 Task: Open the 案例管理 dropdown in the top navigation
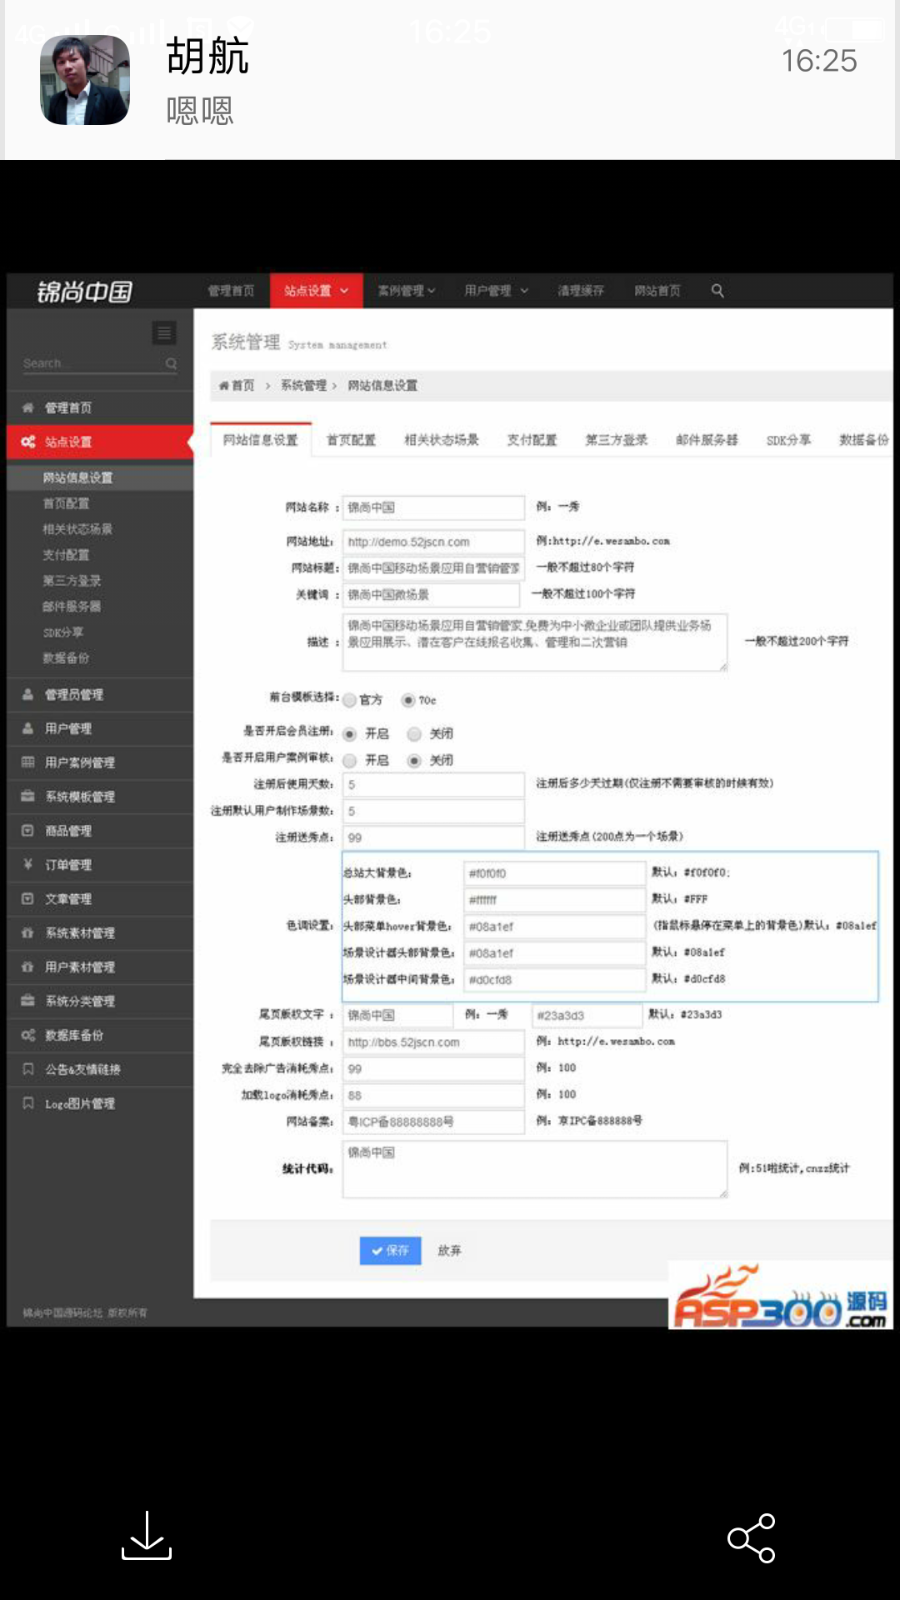[x=406, y=291]
